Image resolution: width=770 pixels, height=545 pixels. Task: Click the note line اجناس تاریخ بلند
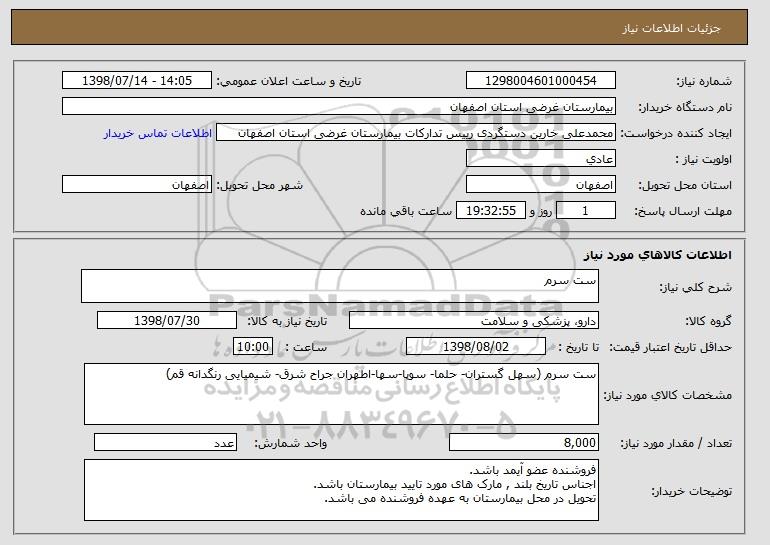click(x=455, y=485)
